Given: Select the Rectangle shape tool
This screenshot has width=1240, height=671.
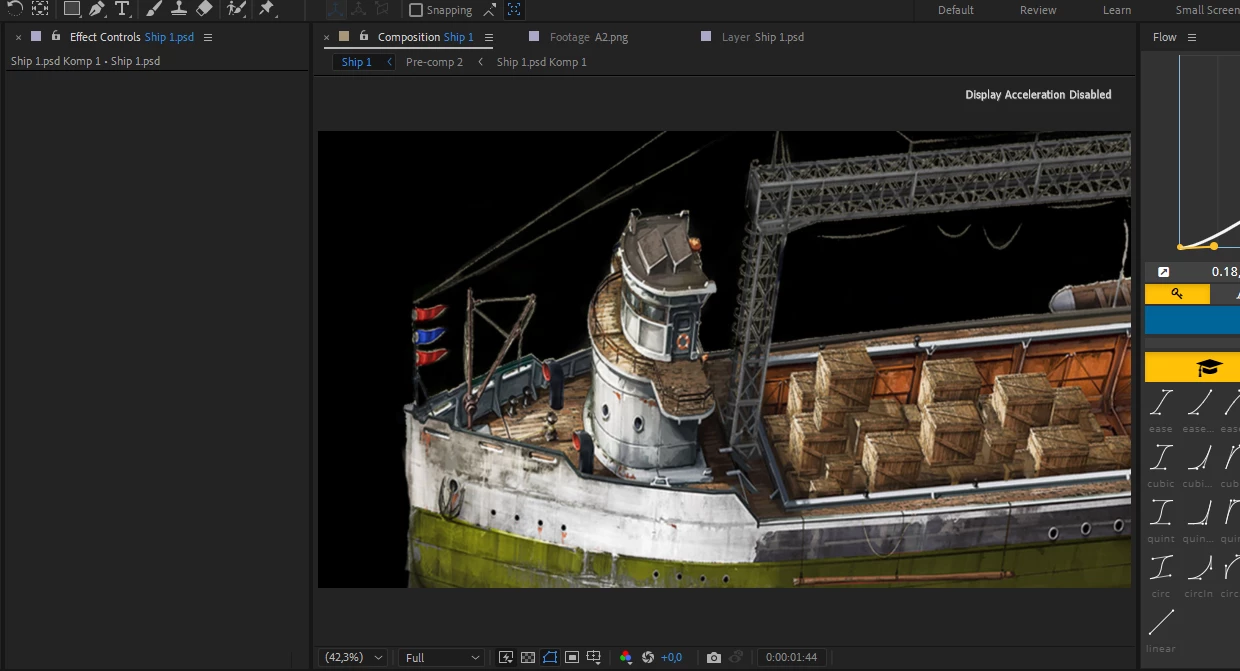Looking at the screenshot, I should tap(71, 9).
